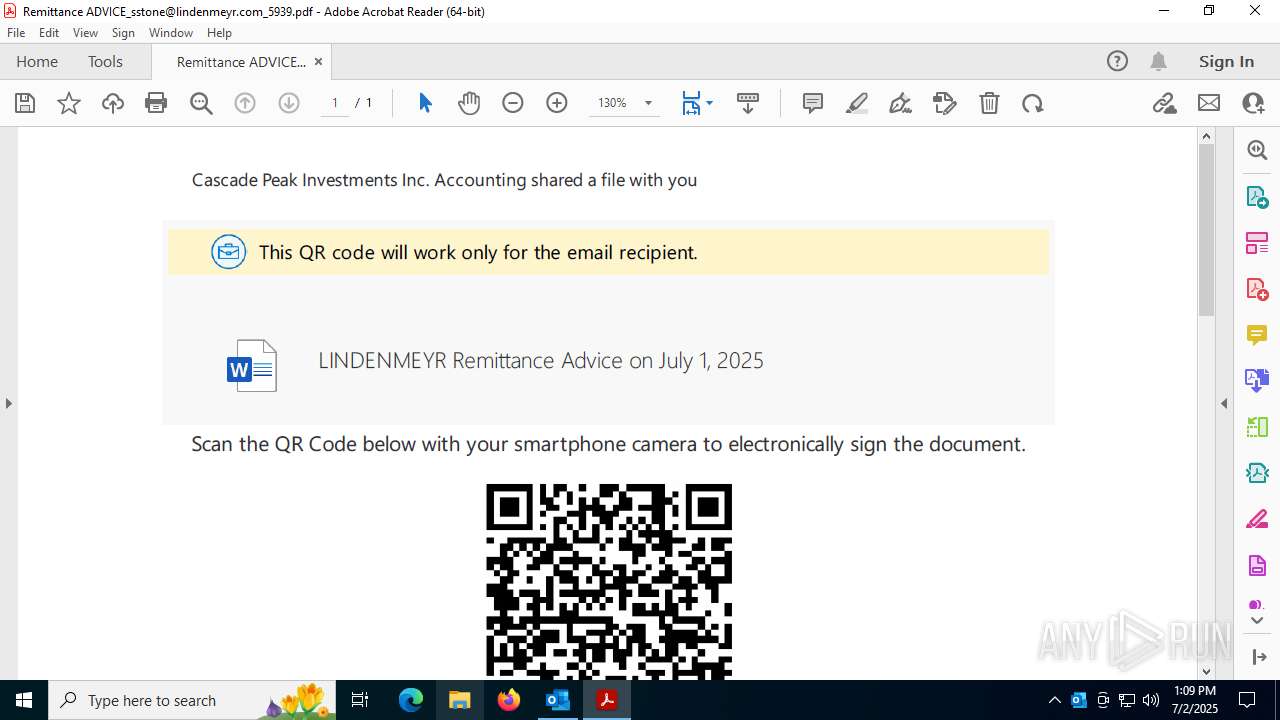Delete page with trash icon
The image size is (1280, 720).
point(989,103)
